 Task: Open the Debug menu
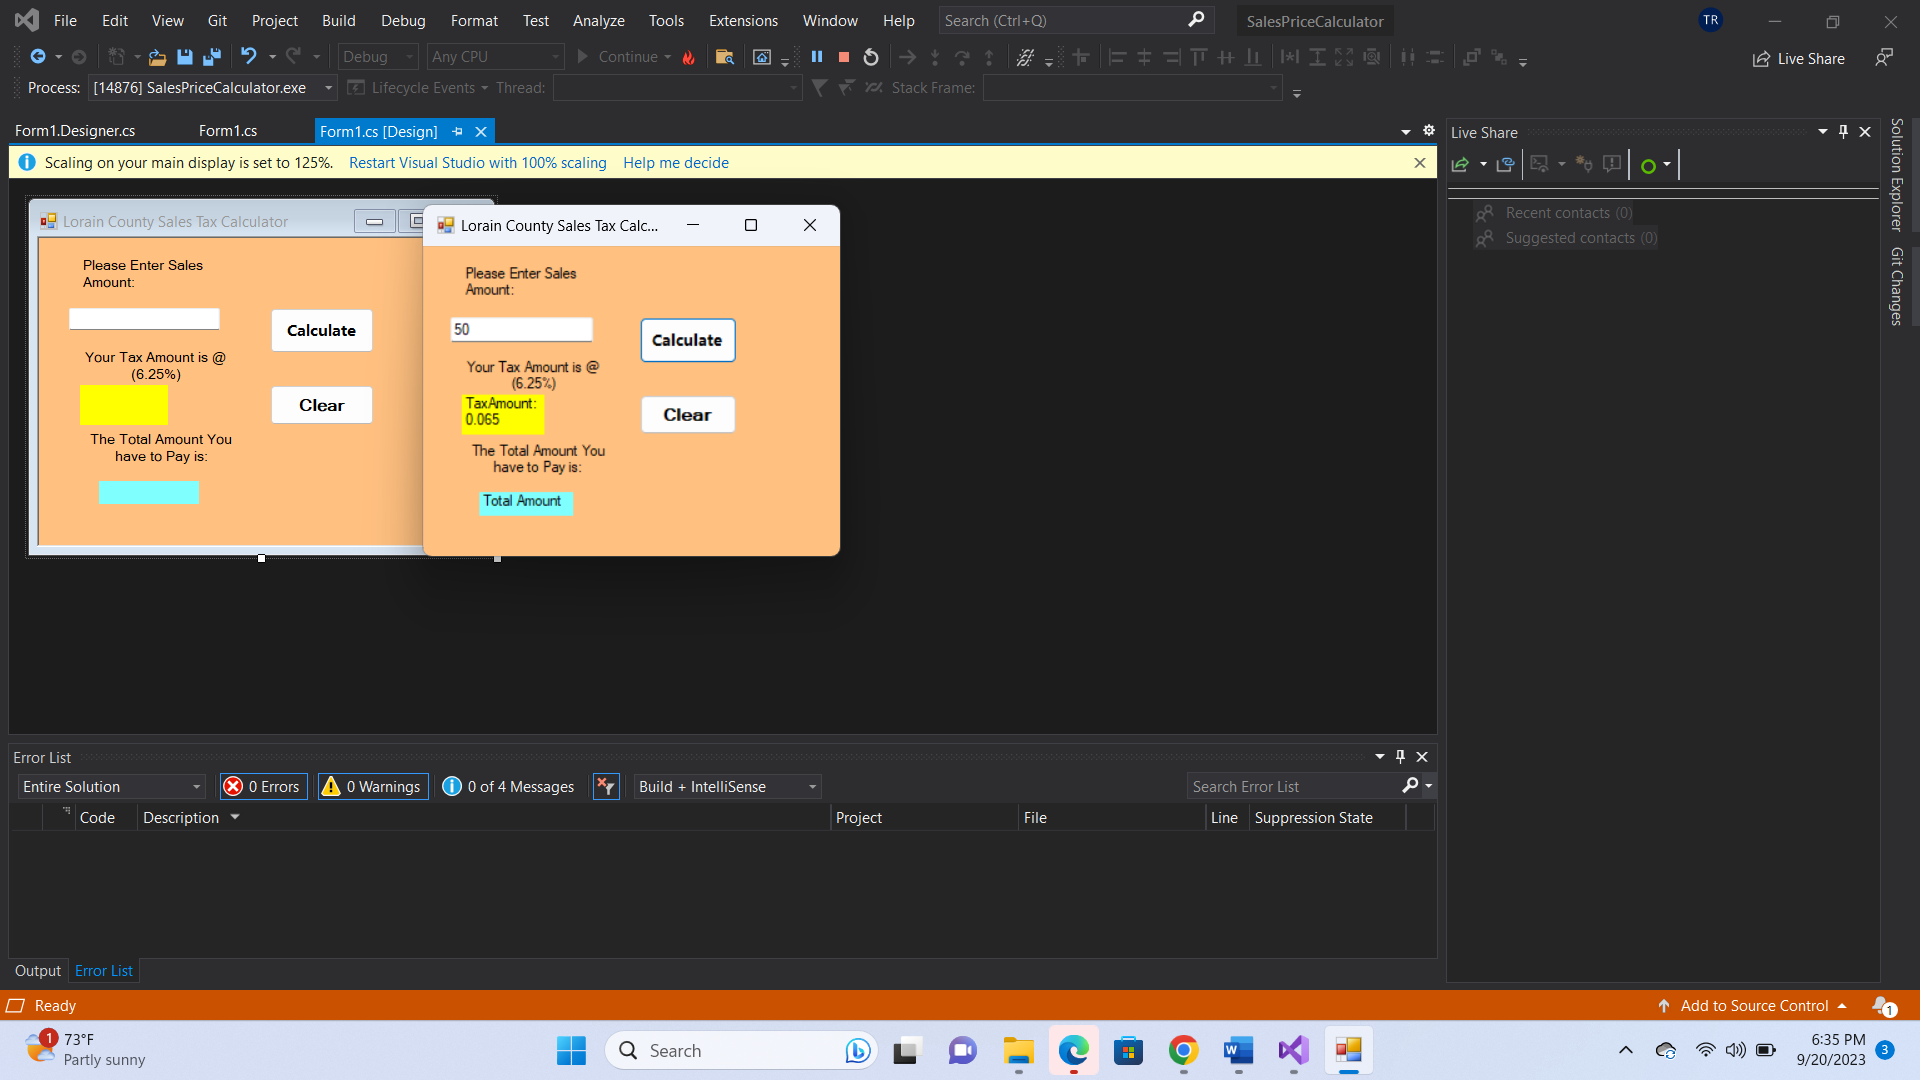[403, 20]
